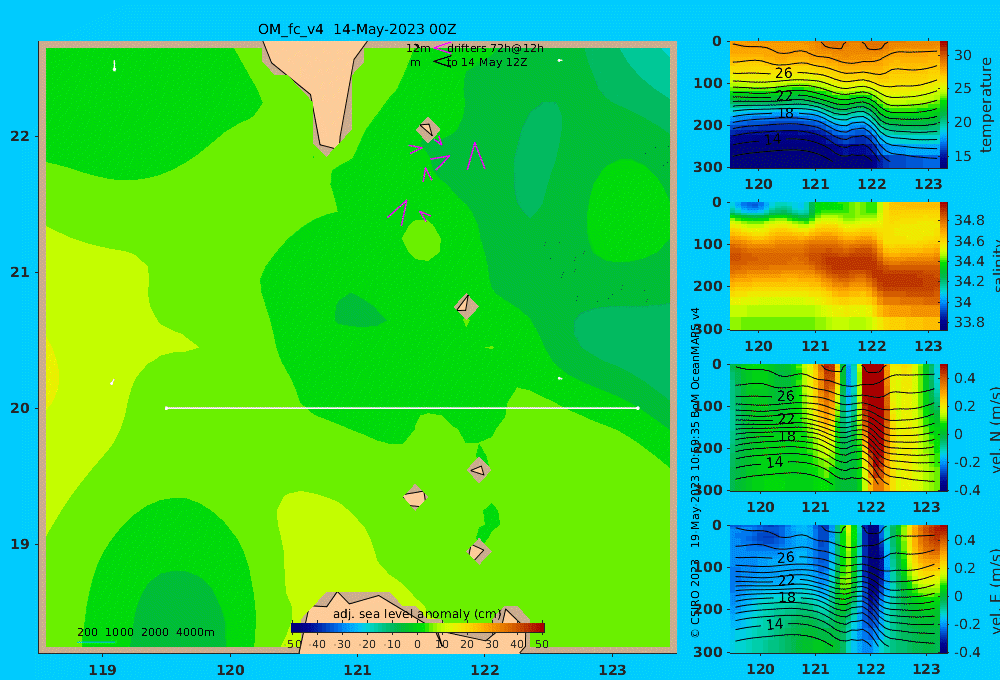Click the 'temperature' color bar axis label

[x=986, y=105]
